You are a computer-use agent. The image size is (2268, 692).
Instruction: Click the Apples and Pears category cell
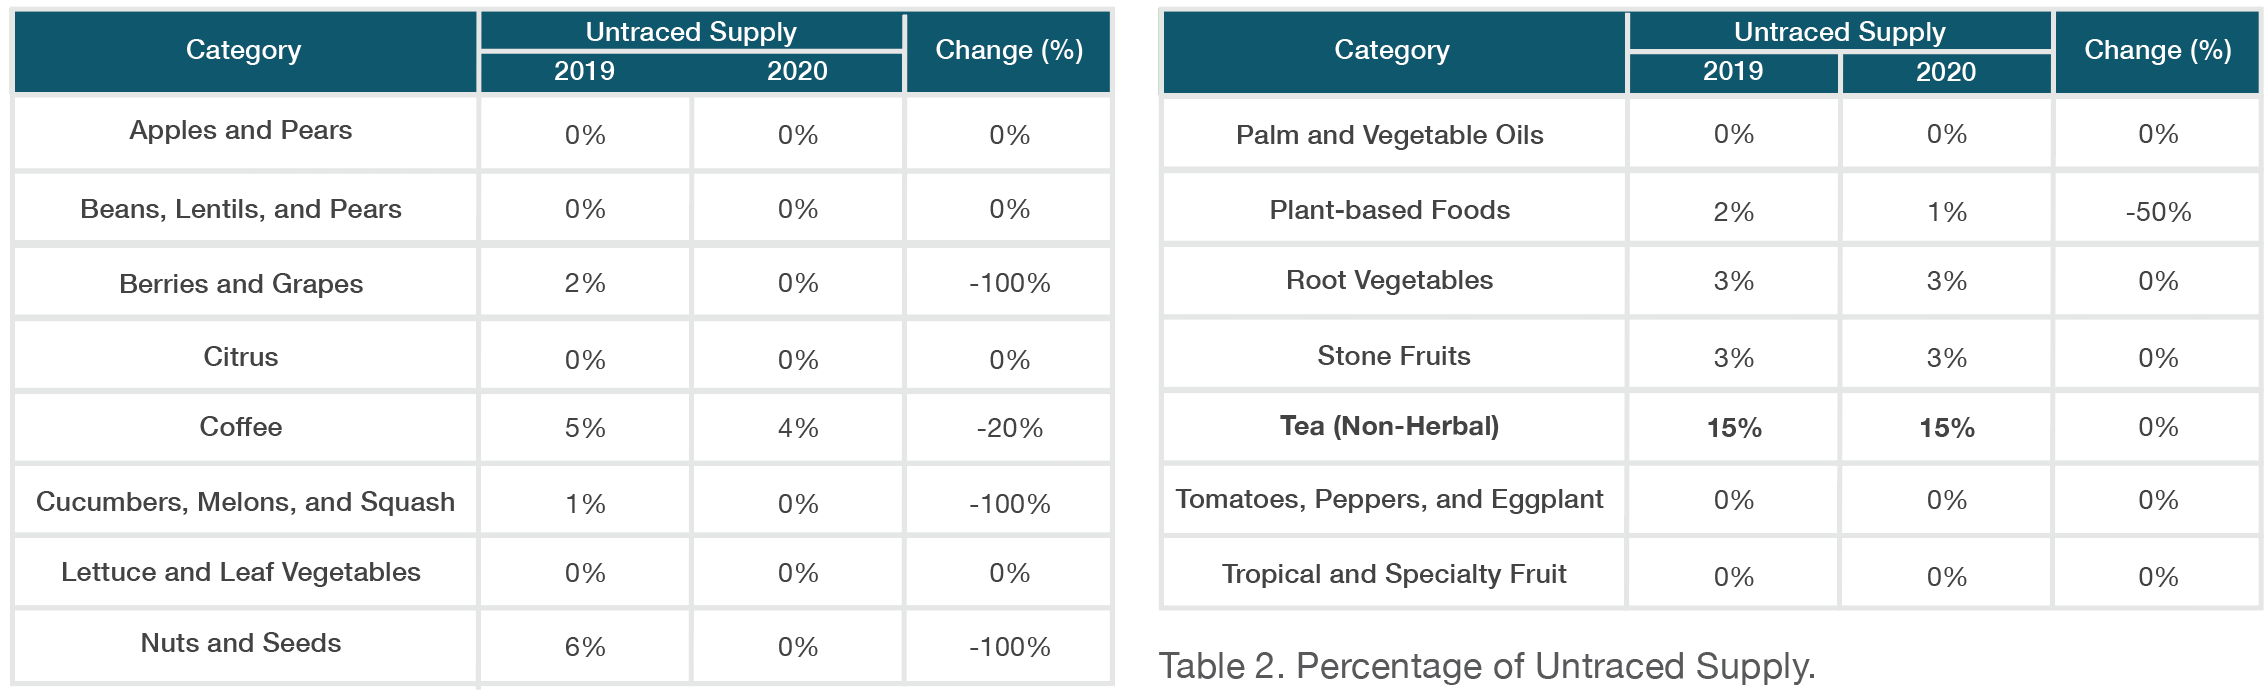(245, 132)
